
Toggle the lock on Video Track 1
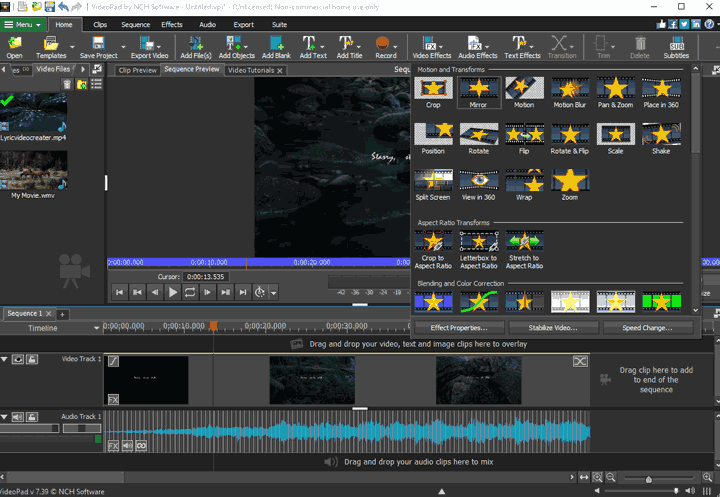pyautogui.click(x=33, y=359)
